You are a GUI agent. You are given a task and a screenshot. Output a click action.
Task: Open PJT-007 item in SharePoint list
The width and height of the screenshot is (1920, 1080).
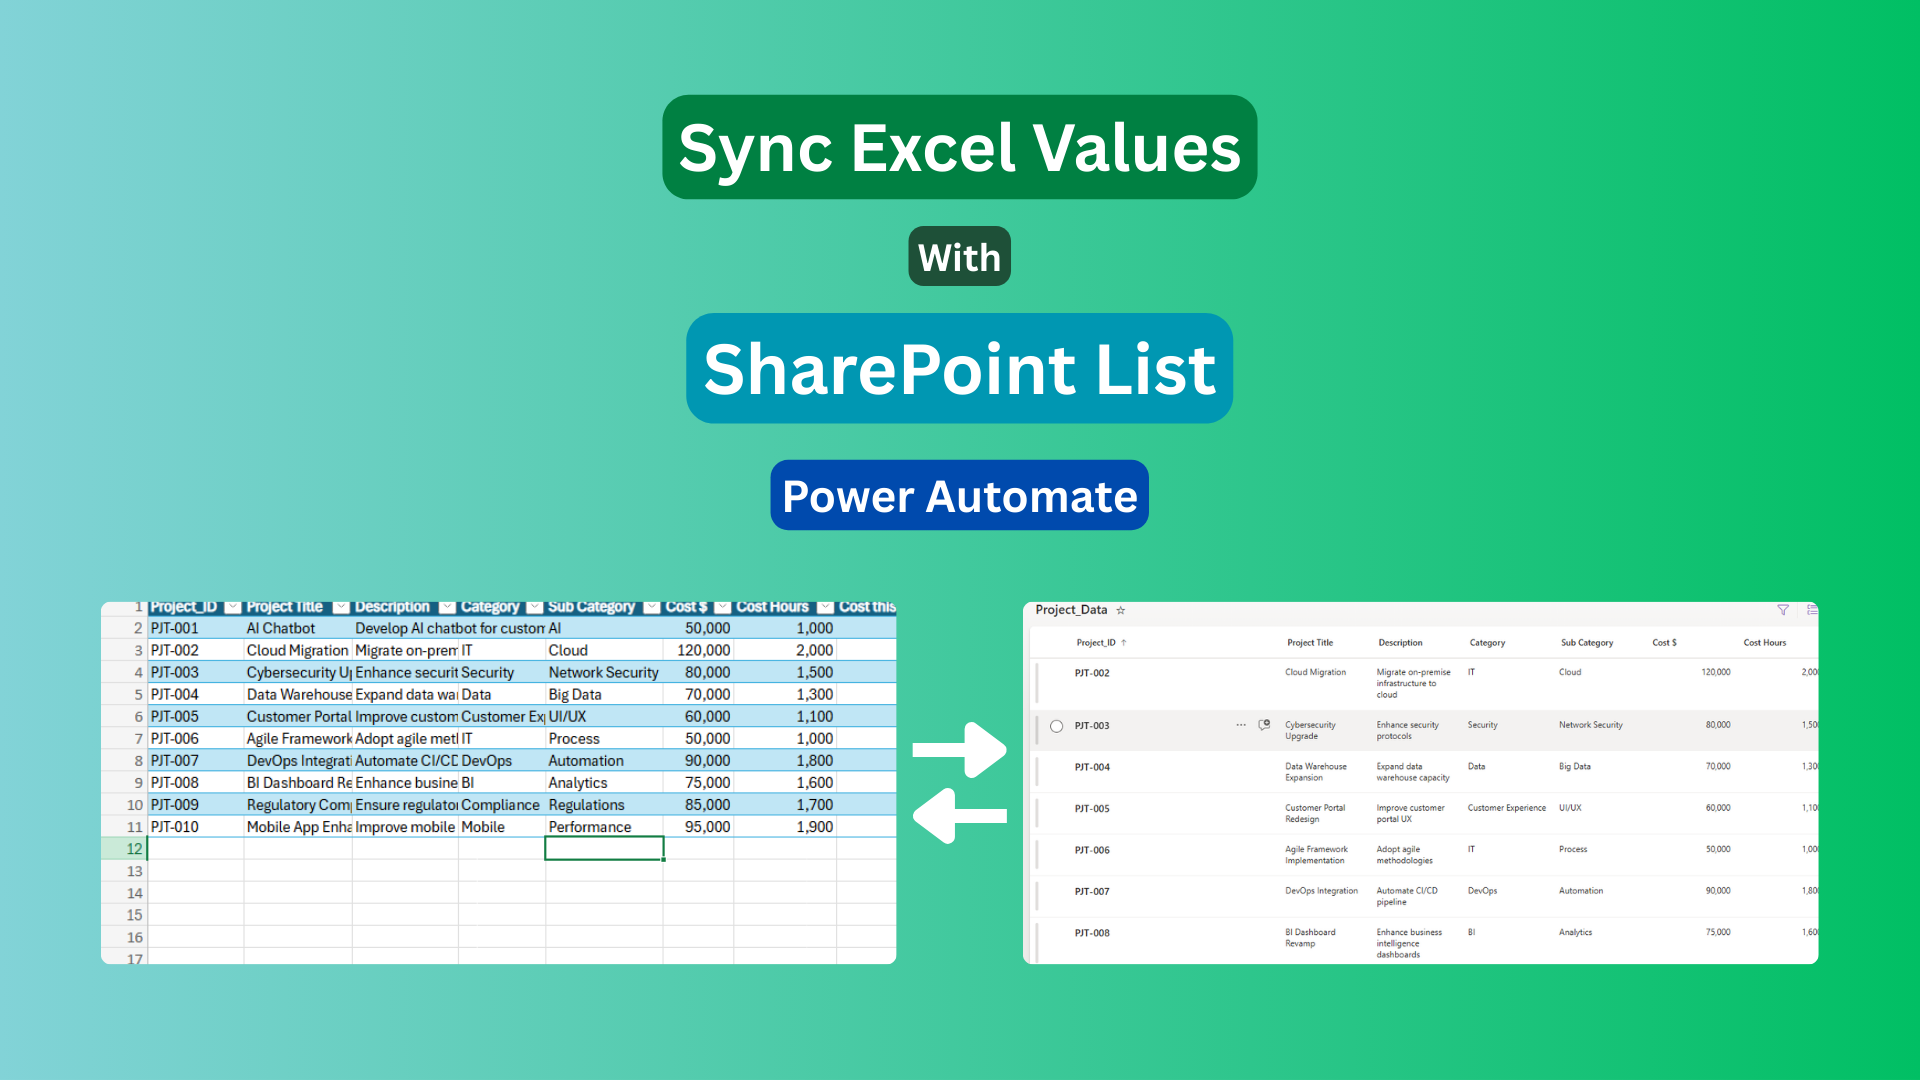point(1092,891)
